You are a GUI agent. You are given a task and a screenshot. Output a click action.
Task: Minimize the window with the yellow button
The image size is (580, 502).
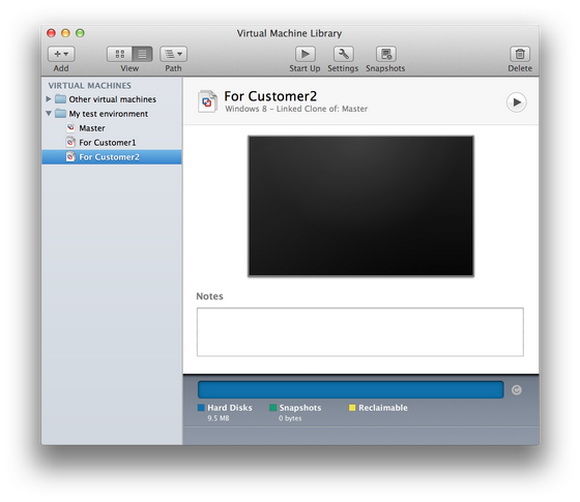coord(65,33)
